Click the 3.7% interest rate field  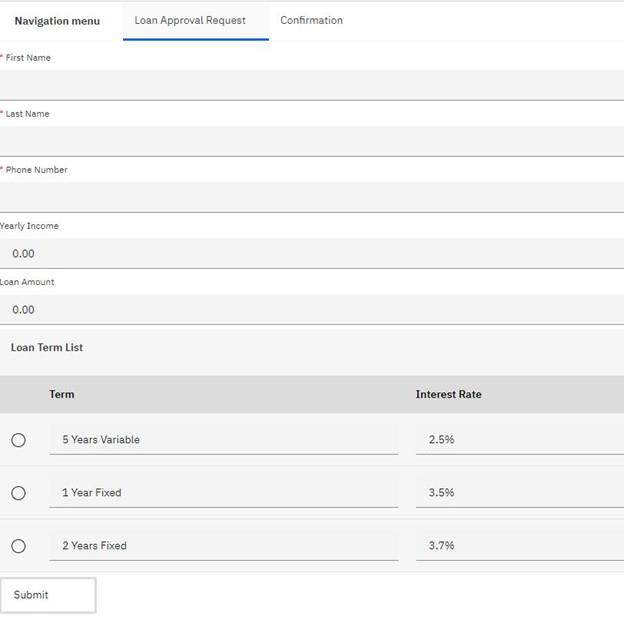click(x=519, y=546)
